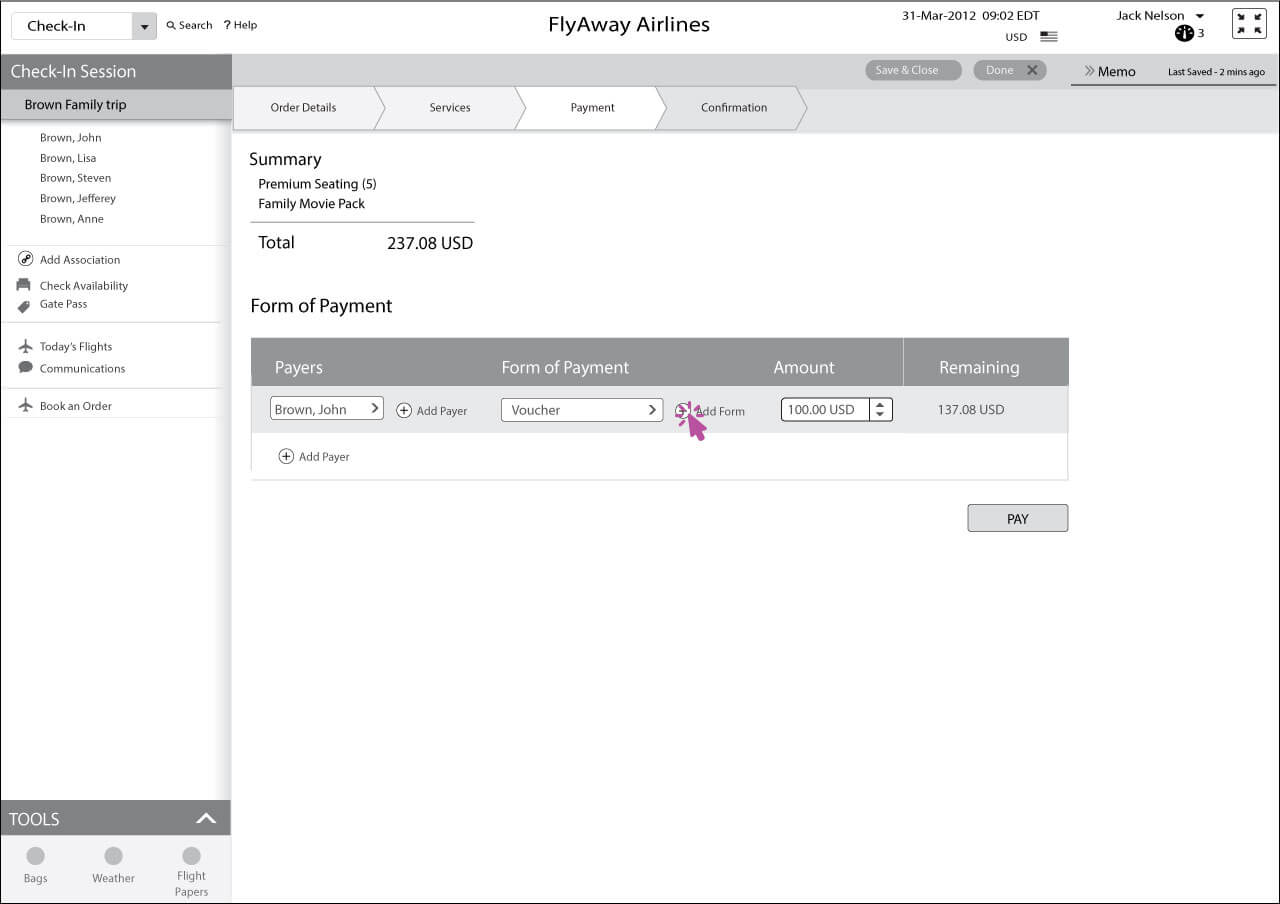Open Communications

click(x=82, y=368)
